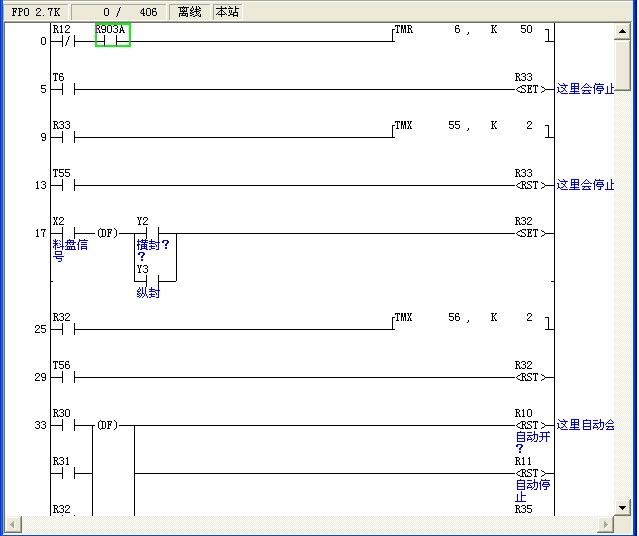Select the R12 normally-closed contact
Viewport: 639px width, 536px height.
point(63,42)
